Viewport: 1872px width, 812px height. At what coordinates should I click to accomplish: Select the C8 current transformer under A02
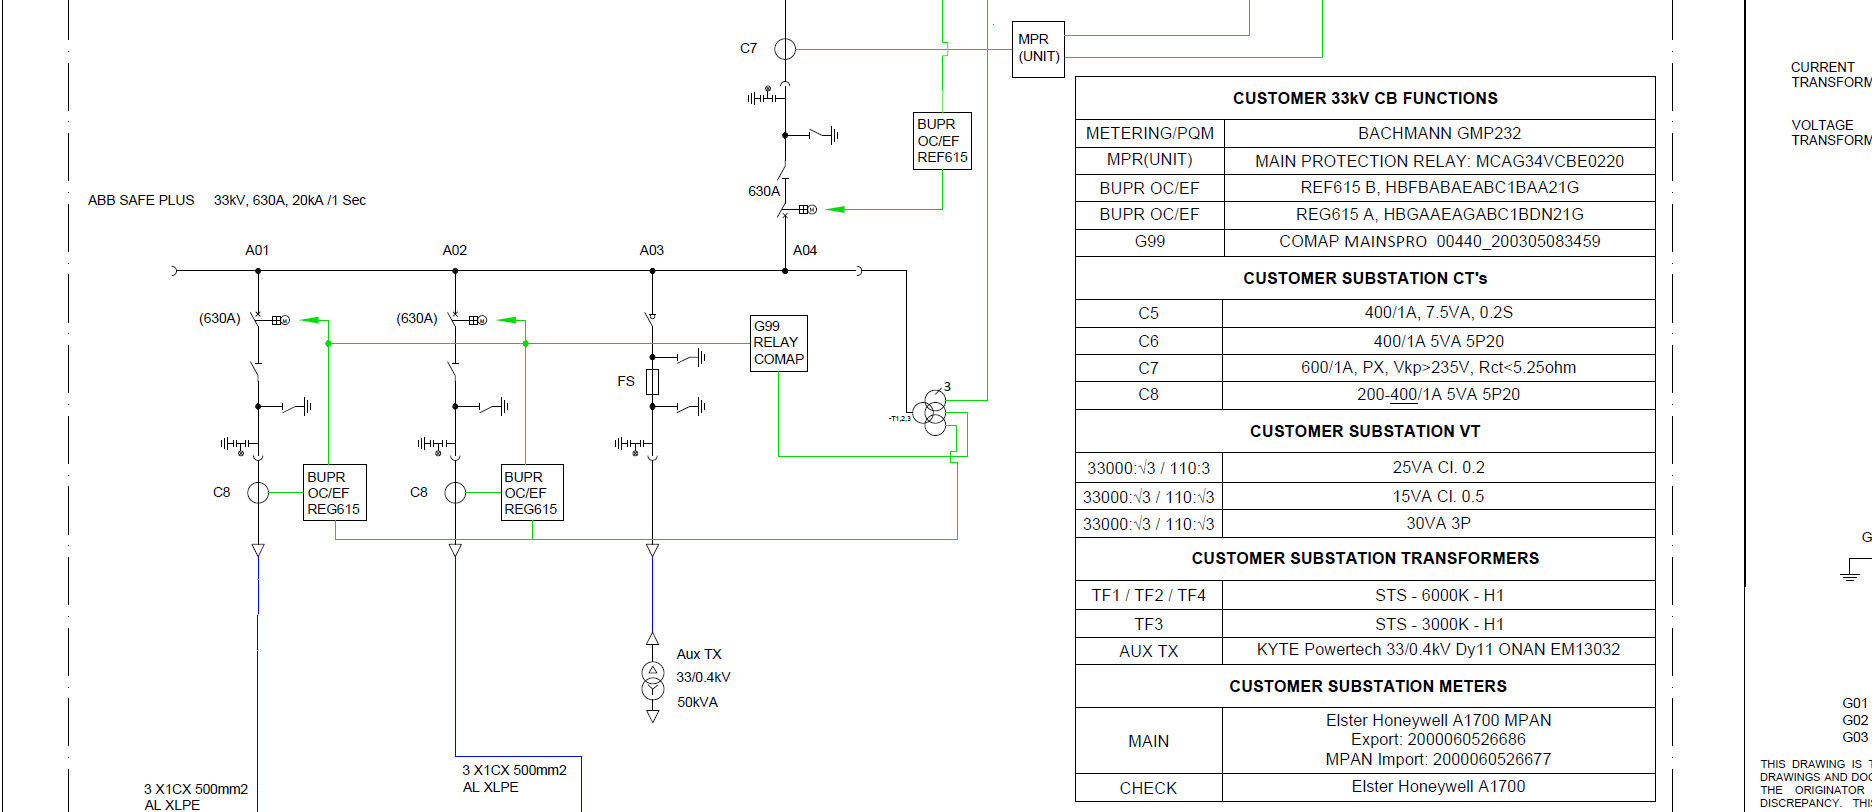click(455, 492)
